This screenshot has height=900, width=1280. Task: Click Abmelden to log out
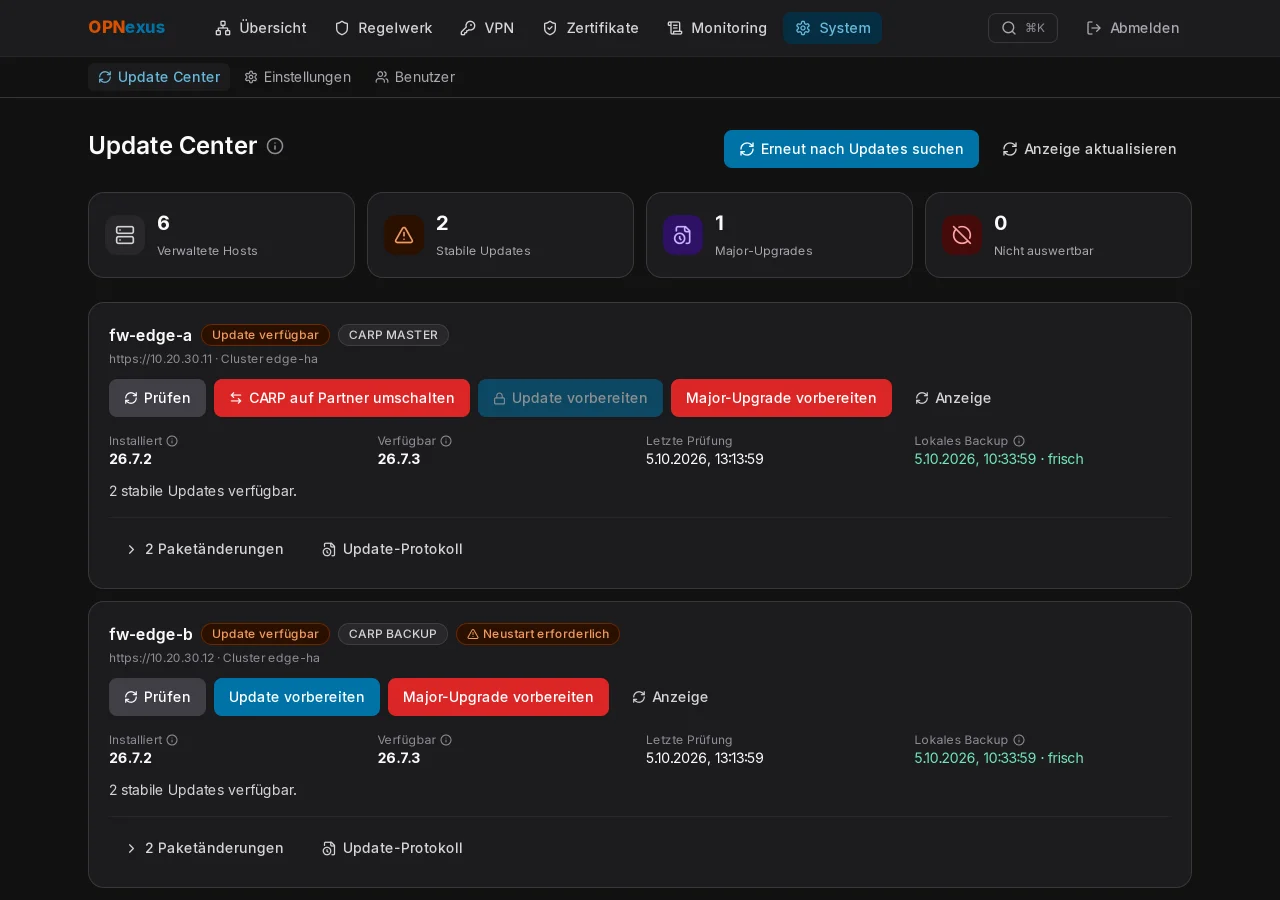pos(1133,28)
